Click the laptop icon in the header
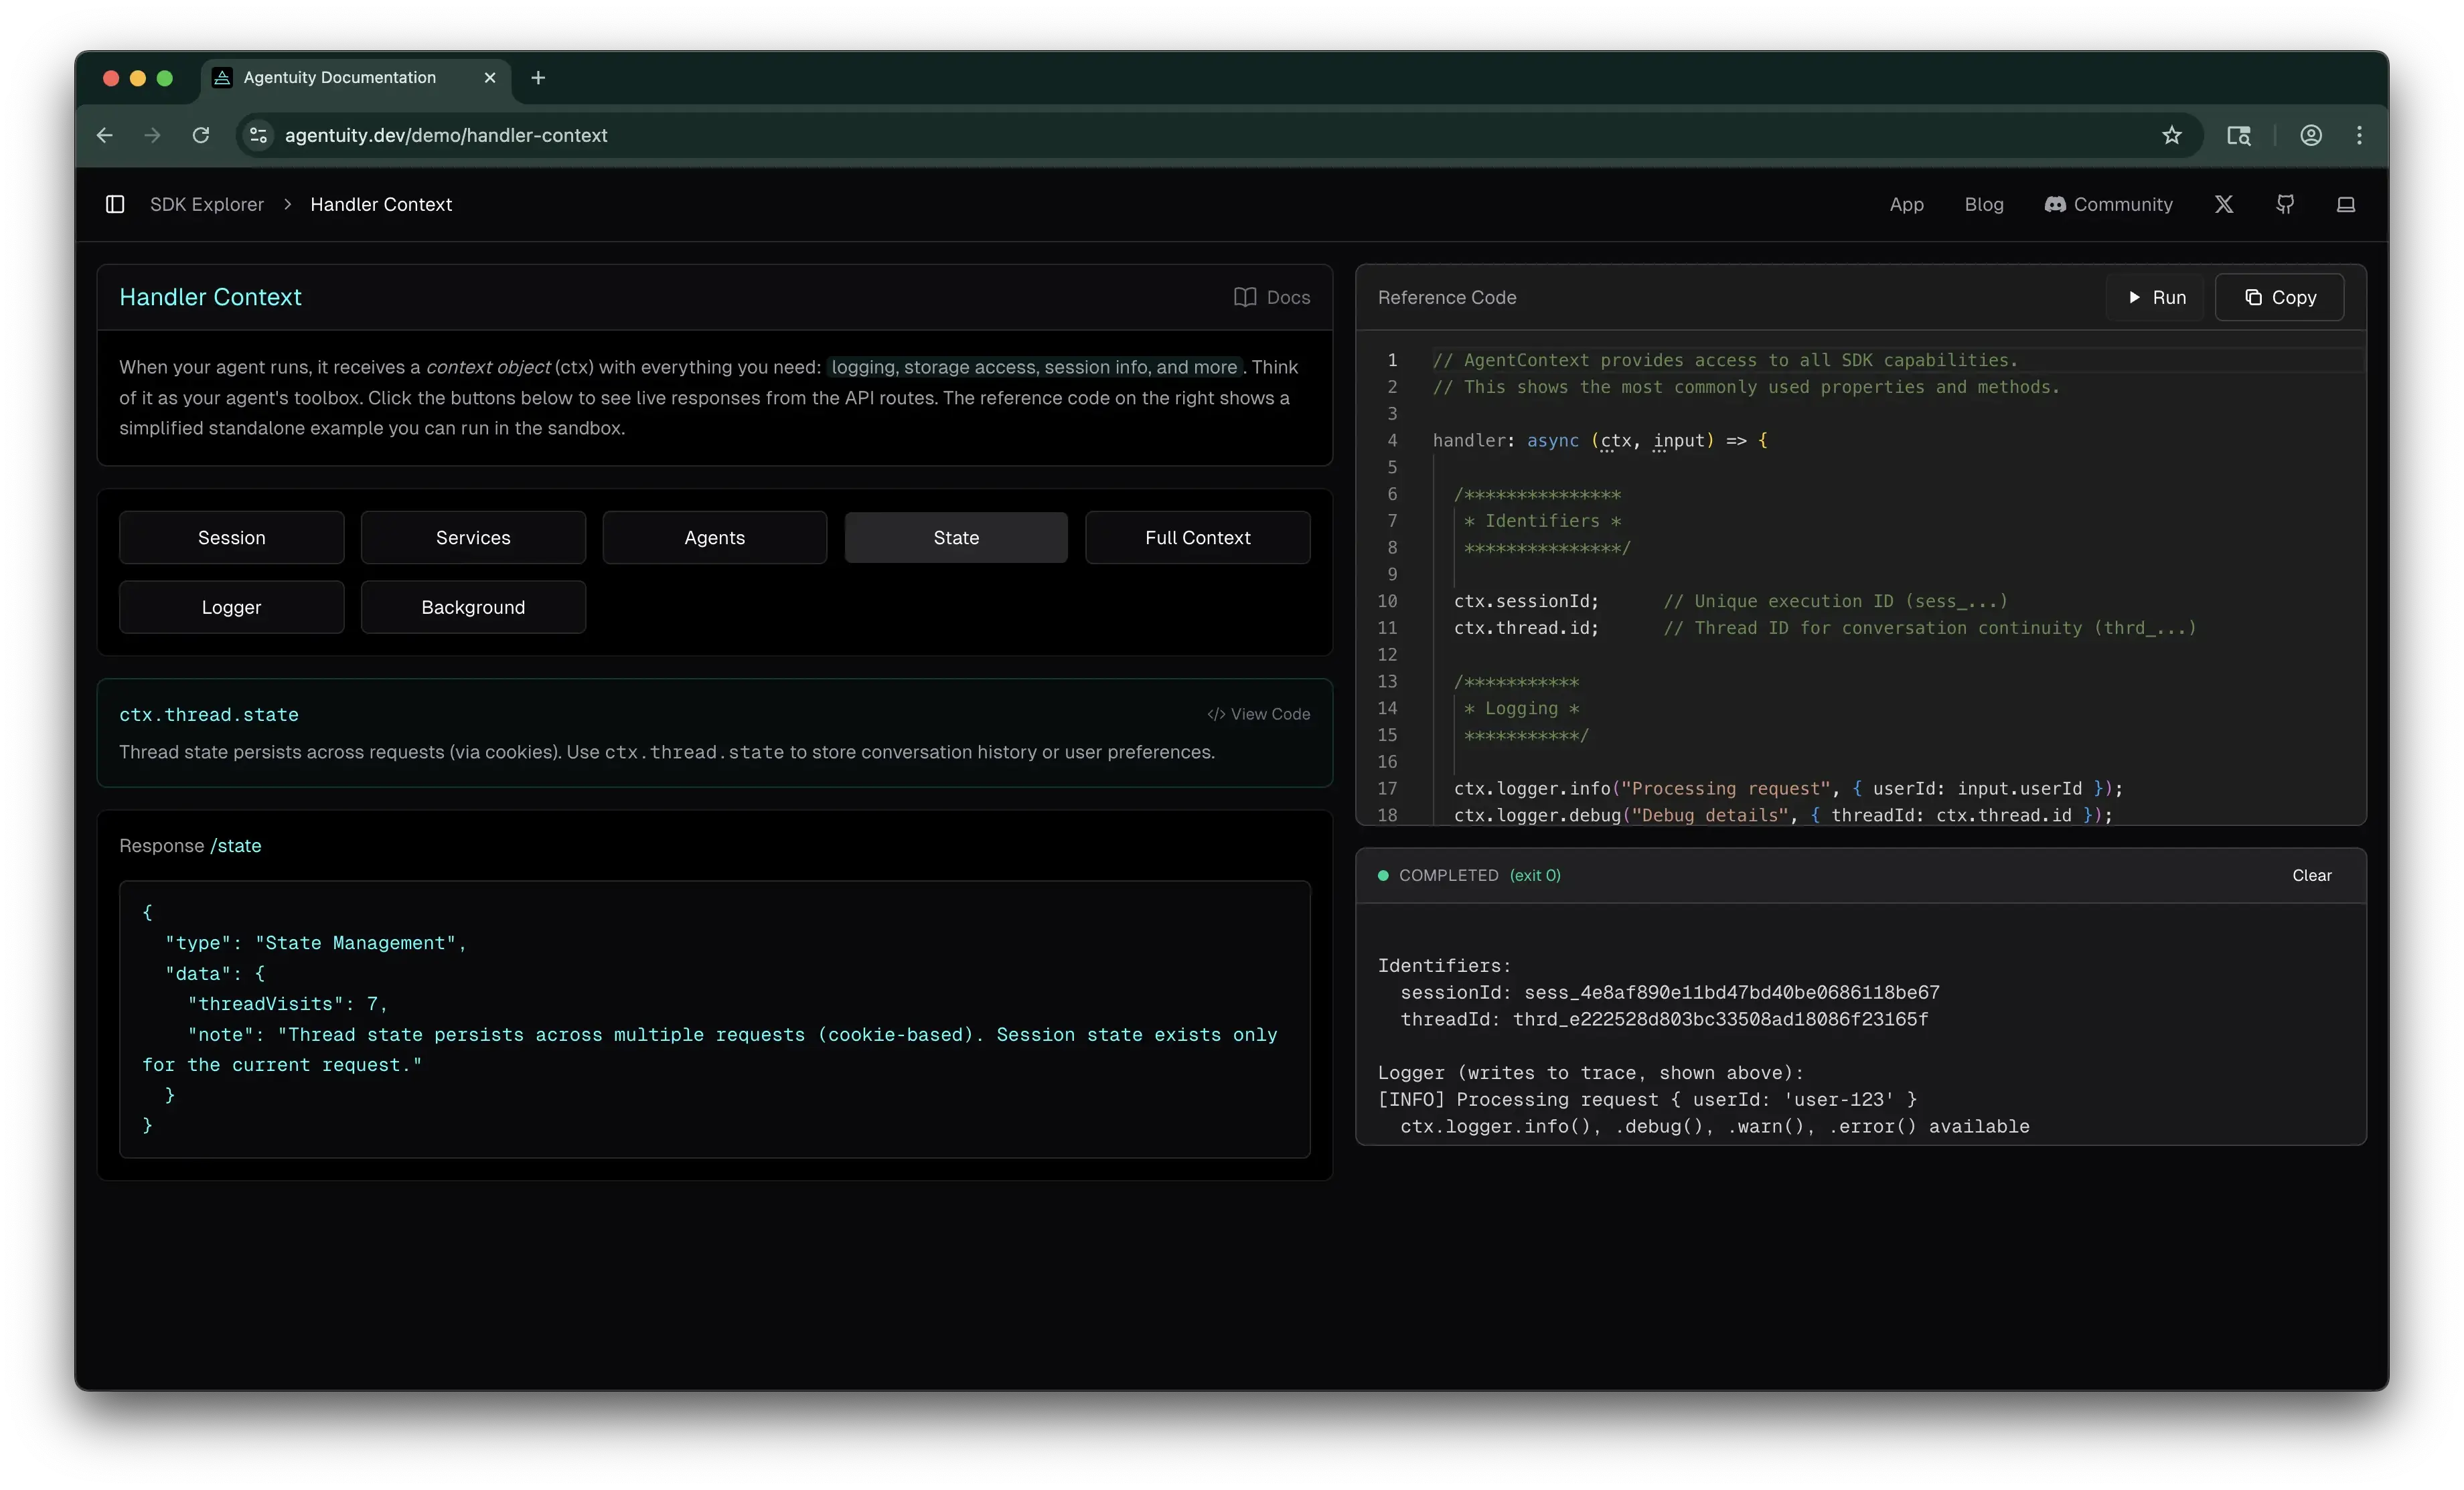 pos(2347,204)
